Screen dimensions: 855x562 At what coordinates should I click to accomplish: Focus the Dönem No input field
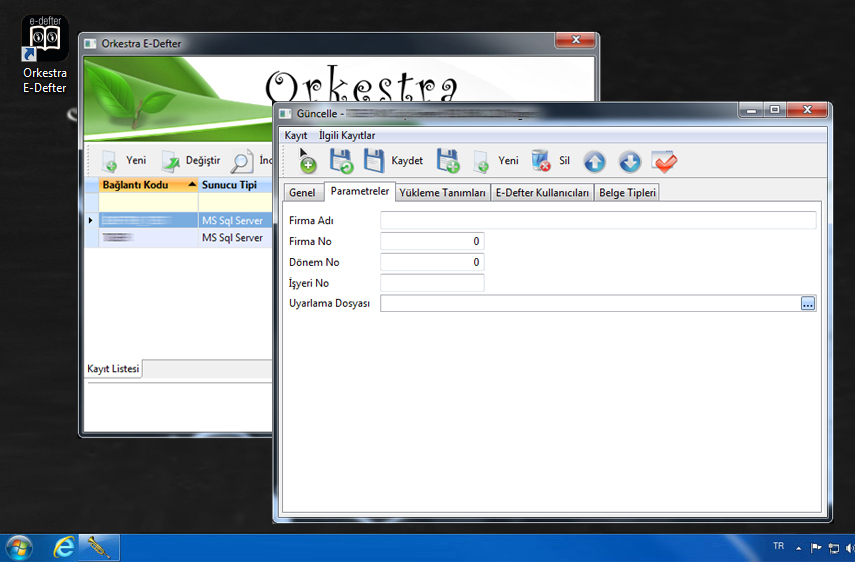432,262
